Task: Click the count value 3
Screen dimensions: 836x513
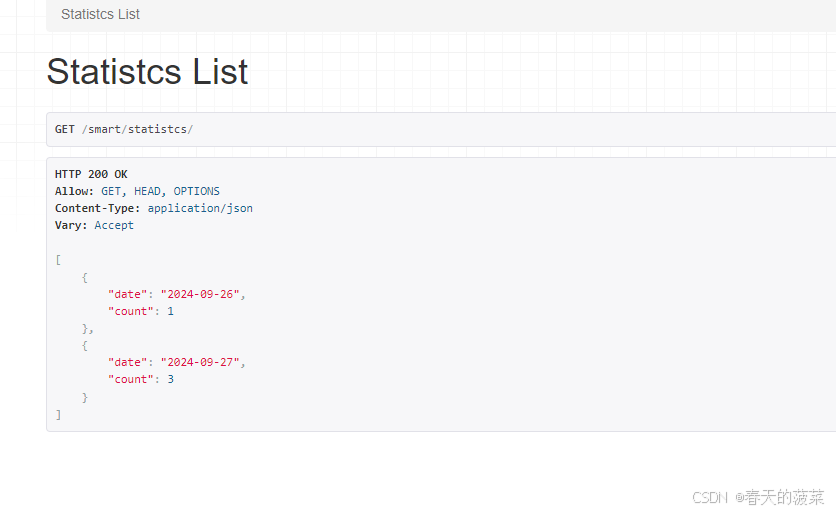Action: point(171,380)
